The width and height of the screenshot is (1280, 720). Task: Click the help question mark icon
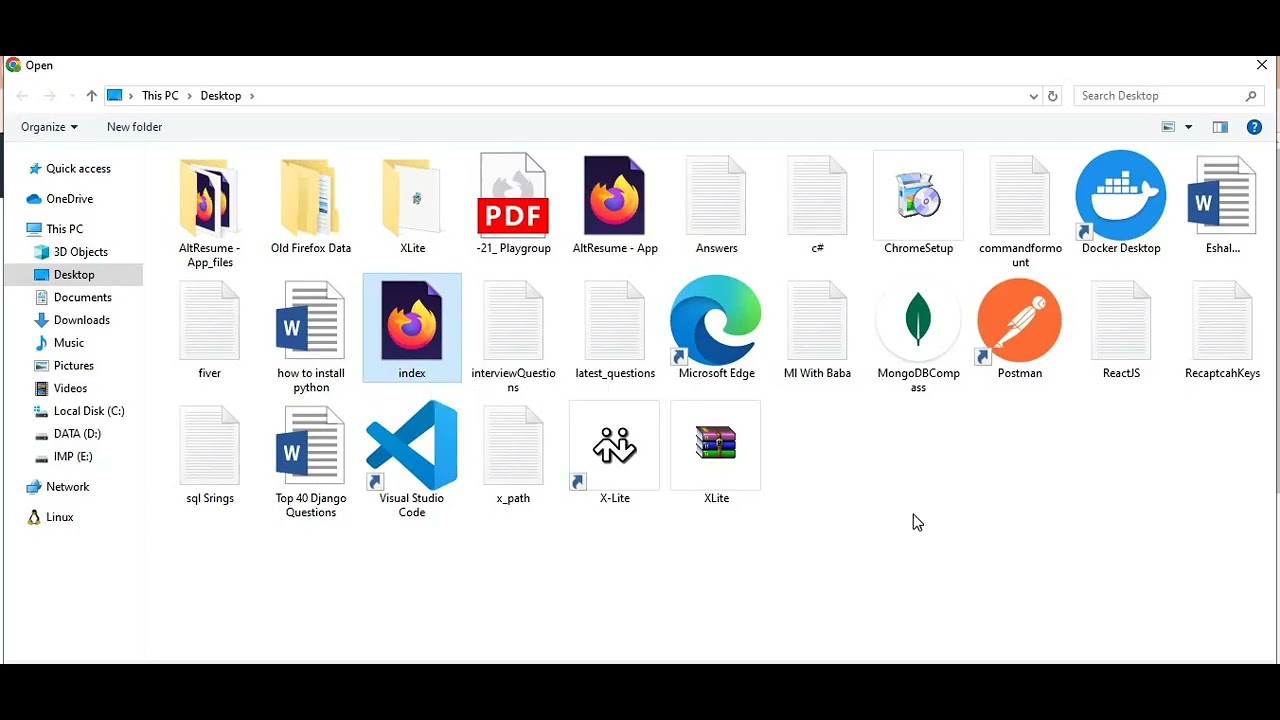(x=1254, y=127)
